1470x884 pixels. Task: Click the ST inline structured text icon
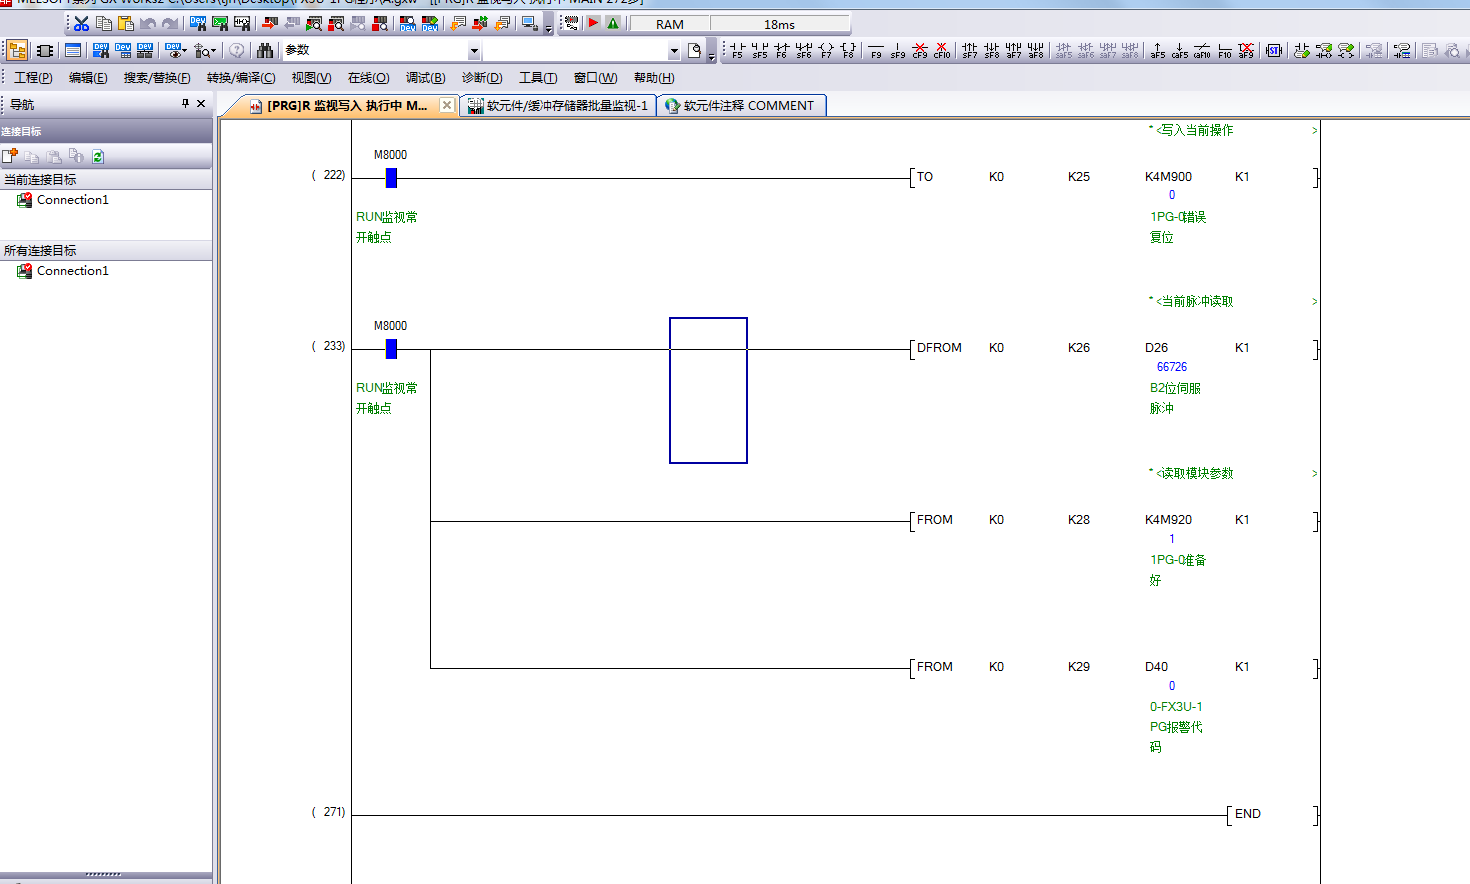[x=1273, y=50]
